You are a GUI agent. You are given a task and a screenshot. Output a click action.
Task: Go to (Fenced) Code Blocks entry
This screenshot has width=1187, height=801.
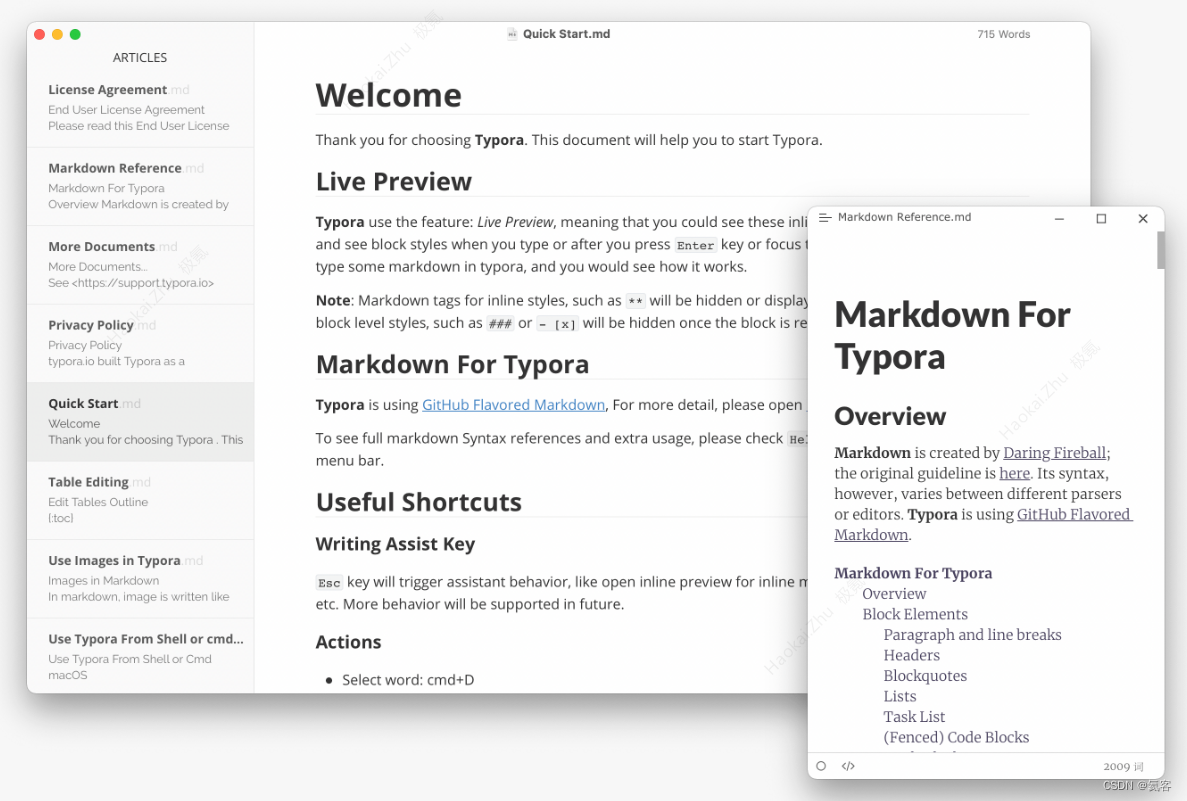[956, 737]
